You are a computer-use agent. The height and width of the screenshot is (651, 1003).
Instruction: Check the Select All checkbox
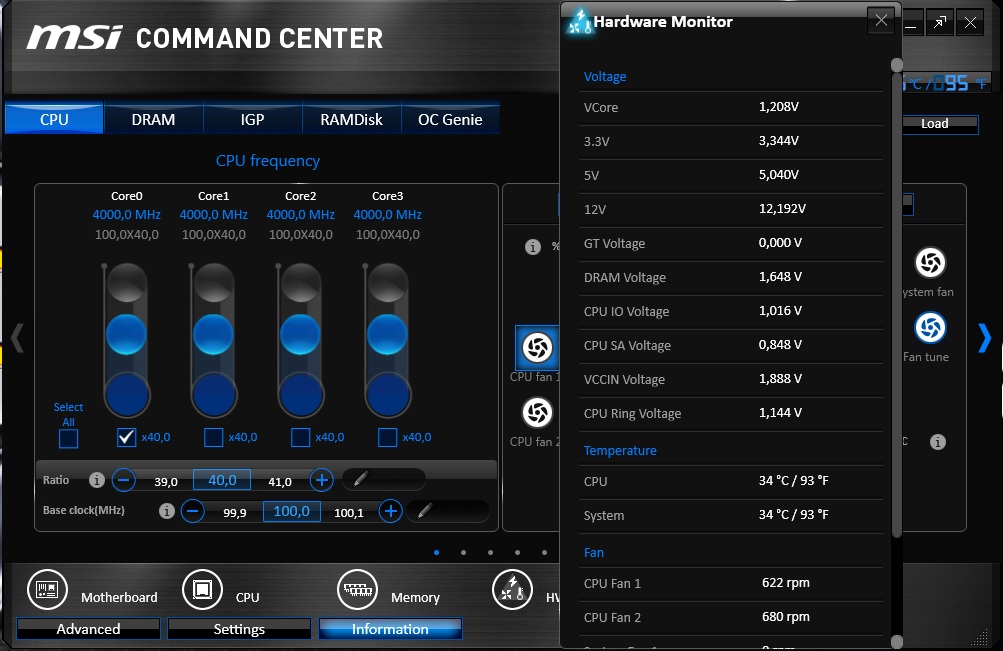68,439
